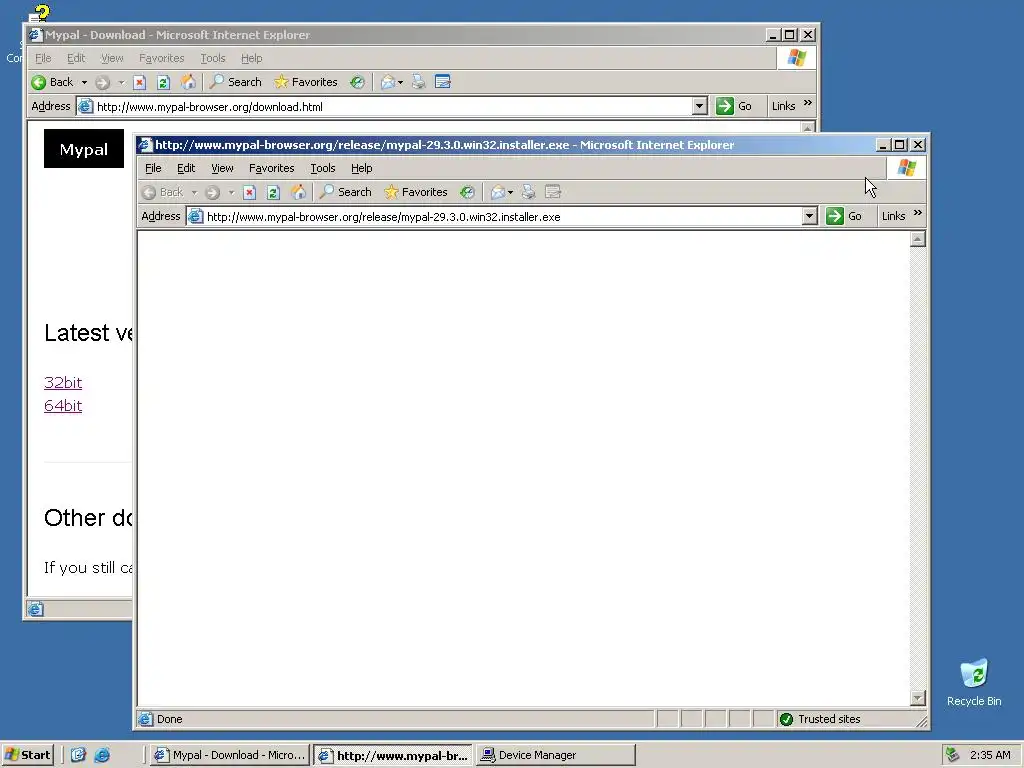Click grayed Back button in front installer window
1024x768 pixels.
163,192
